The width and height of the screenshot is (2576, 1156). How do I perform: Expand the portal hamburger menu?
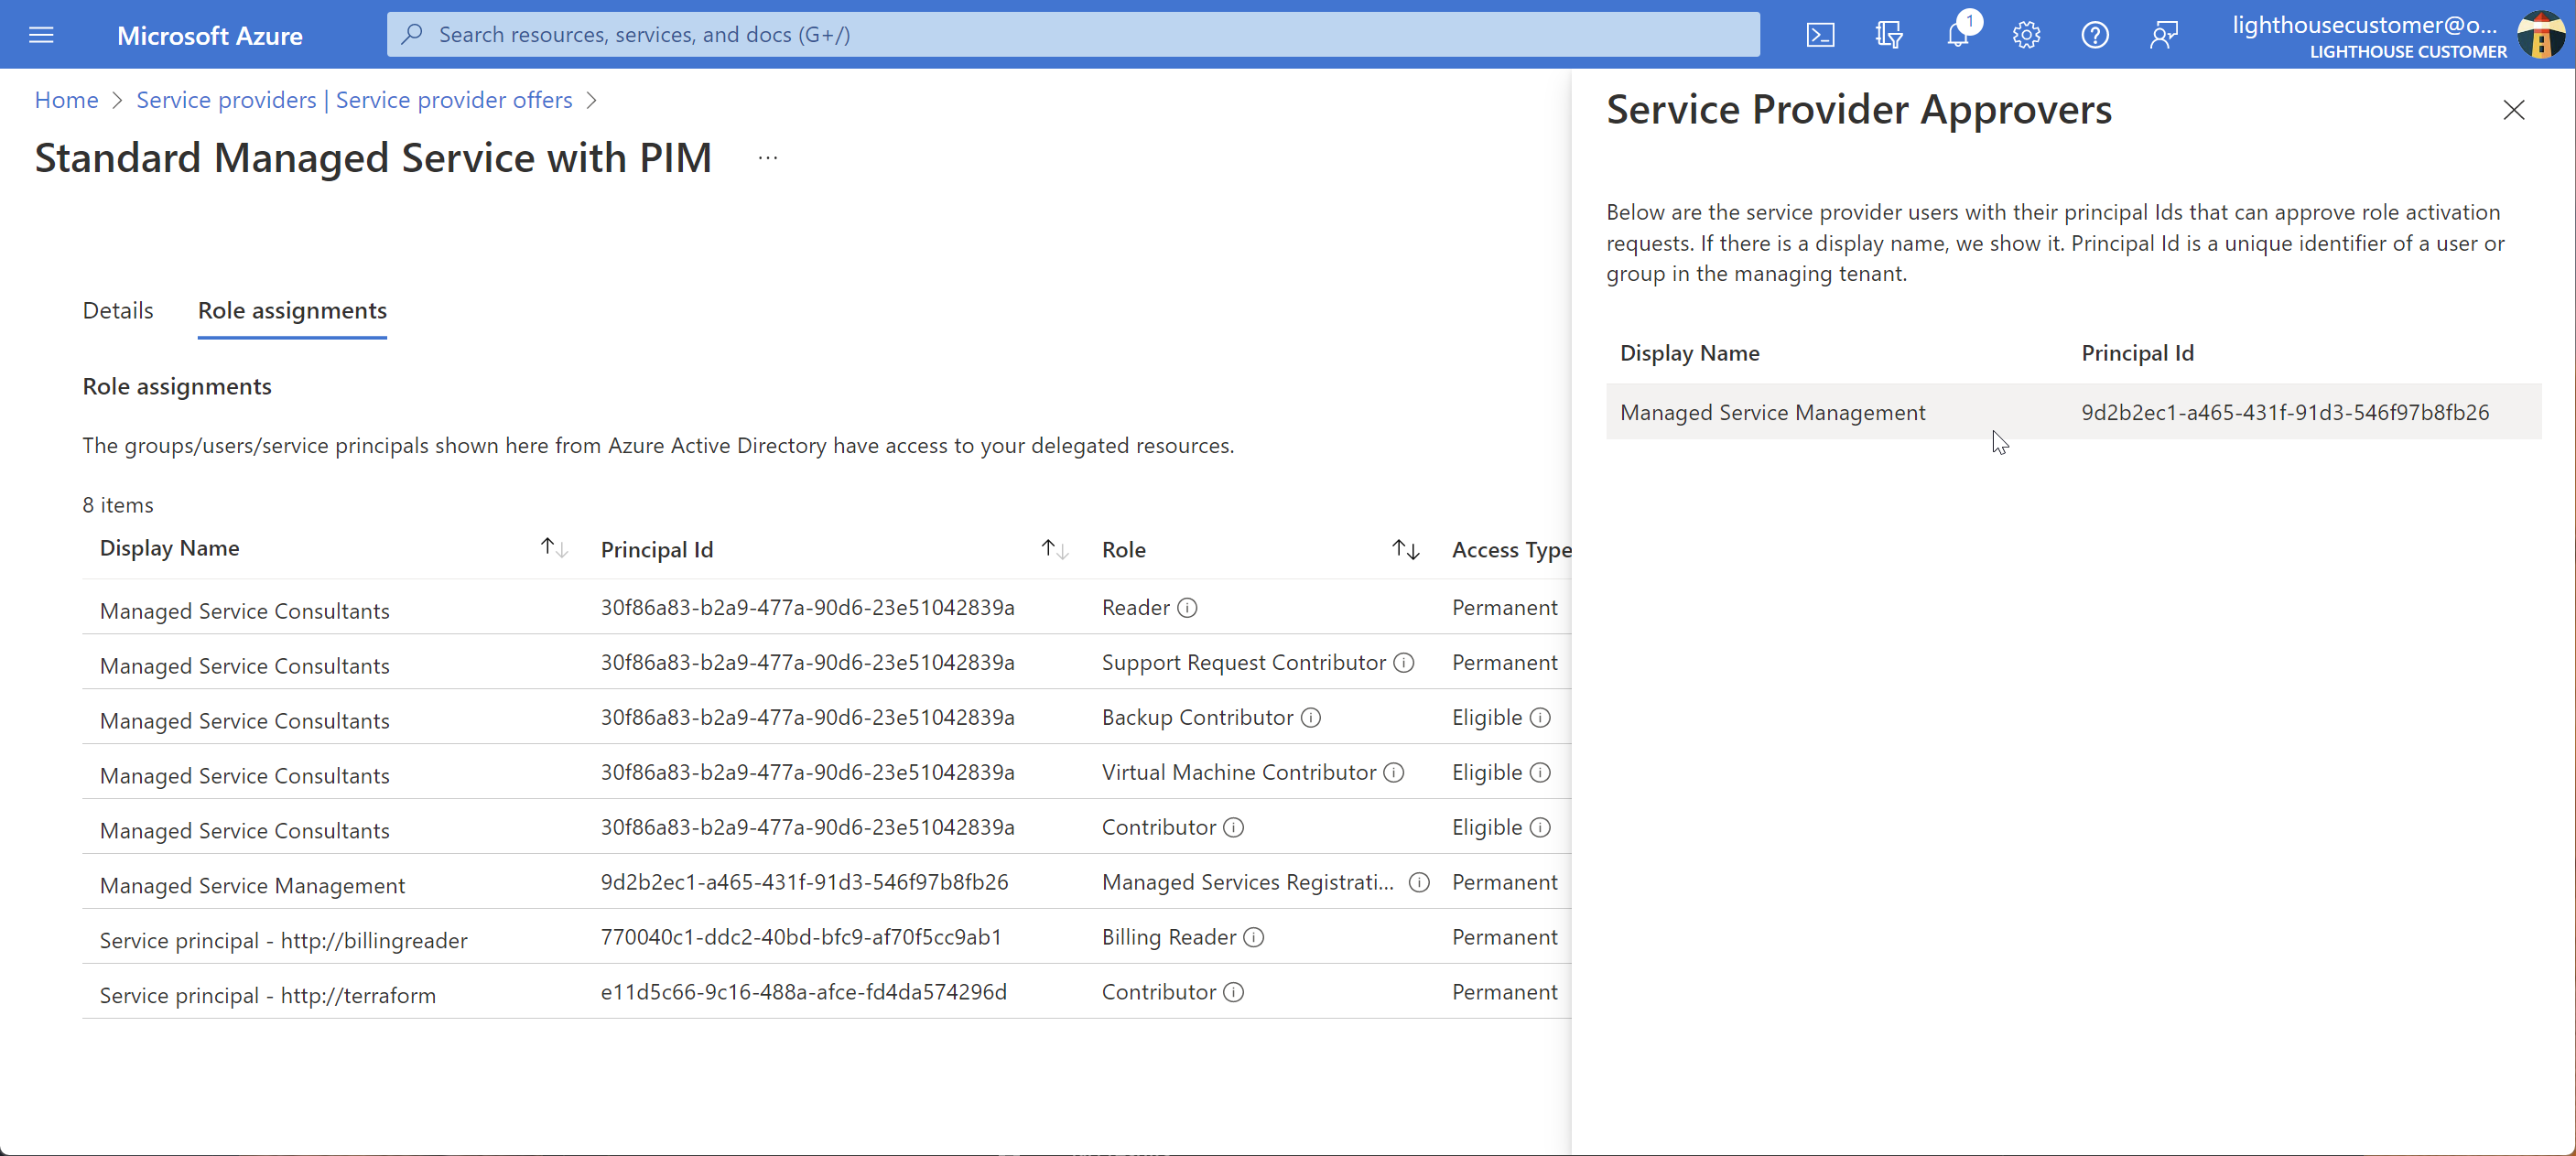coord(41,34)
